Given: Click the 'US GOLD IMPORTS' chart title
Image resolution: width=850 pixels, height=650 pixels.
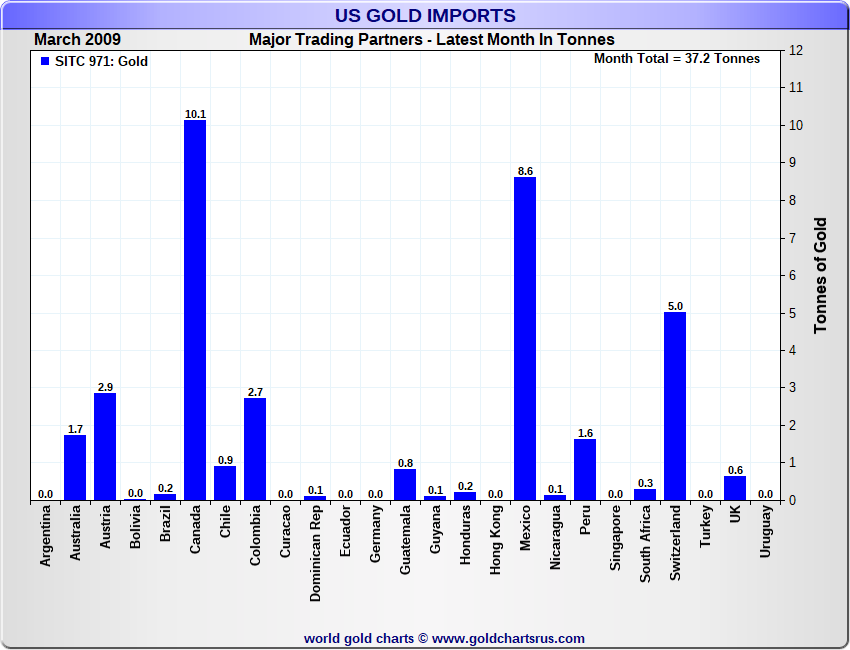Looking at the screenshot, I should (x=425, y=16).
